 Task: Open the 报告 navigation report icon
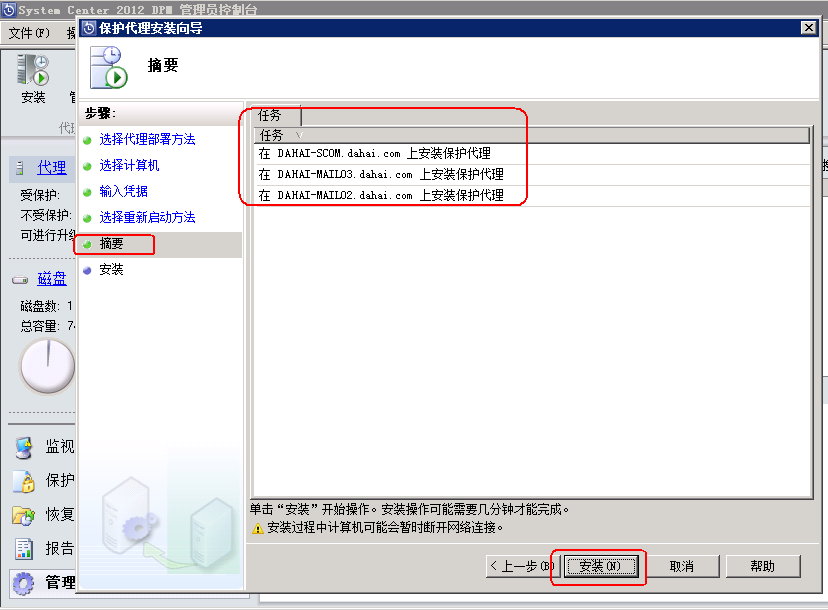(23, 549)
